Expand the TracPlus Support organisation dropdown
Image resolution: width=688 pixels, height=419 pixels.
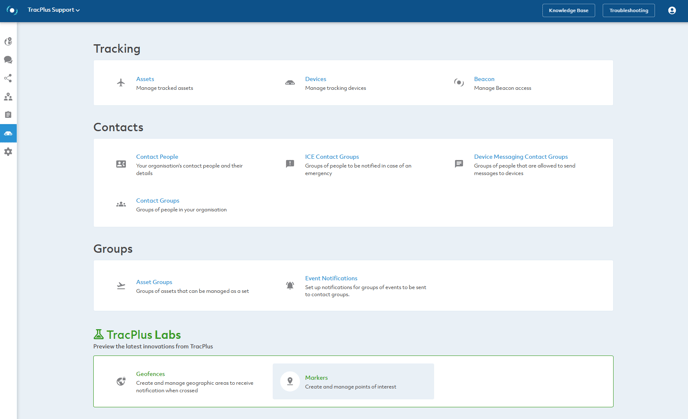[54, 10]
